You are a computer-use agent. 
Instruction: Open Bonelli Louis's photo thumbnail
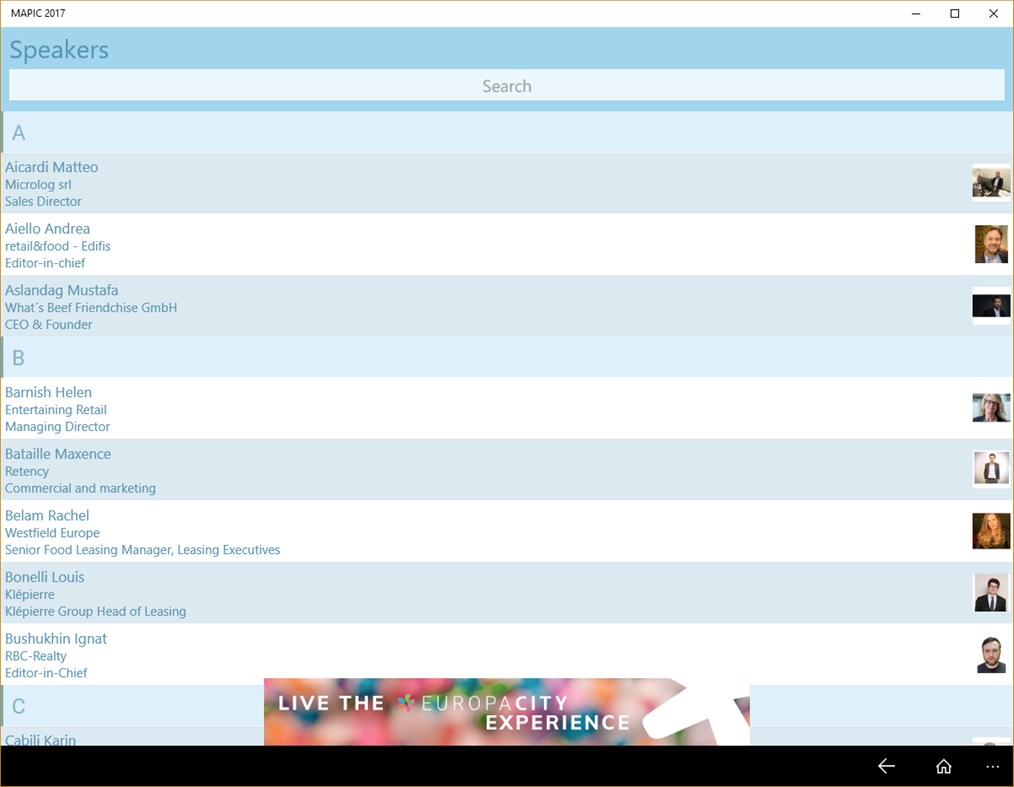991,592
